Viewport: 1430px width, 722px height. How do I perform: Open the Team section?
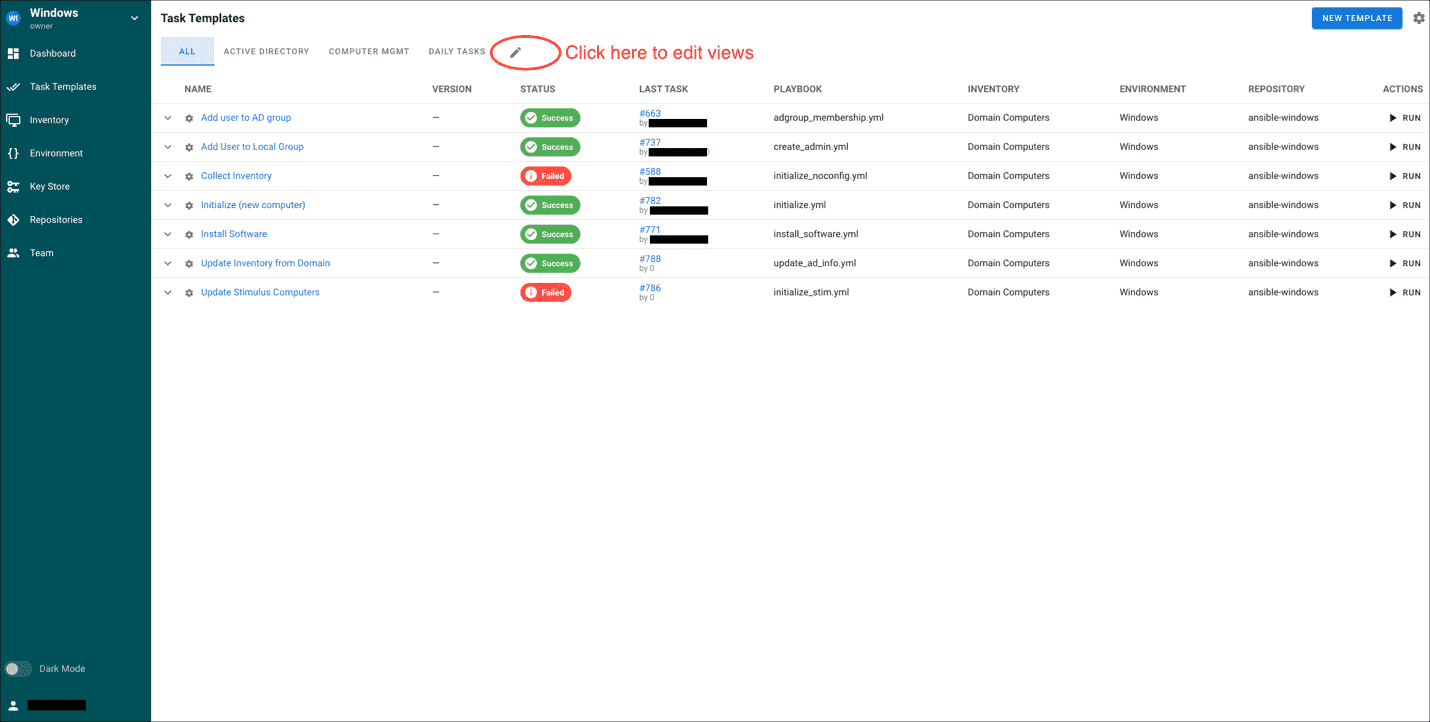pyautogui.click(x=41, y=252)
